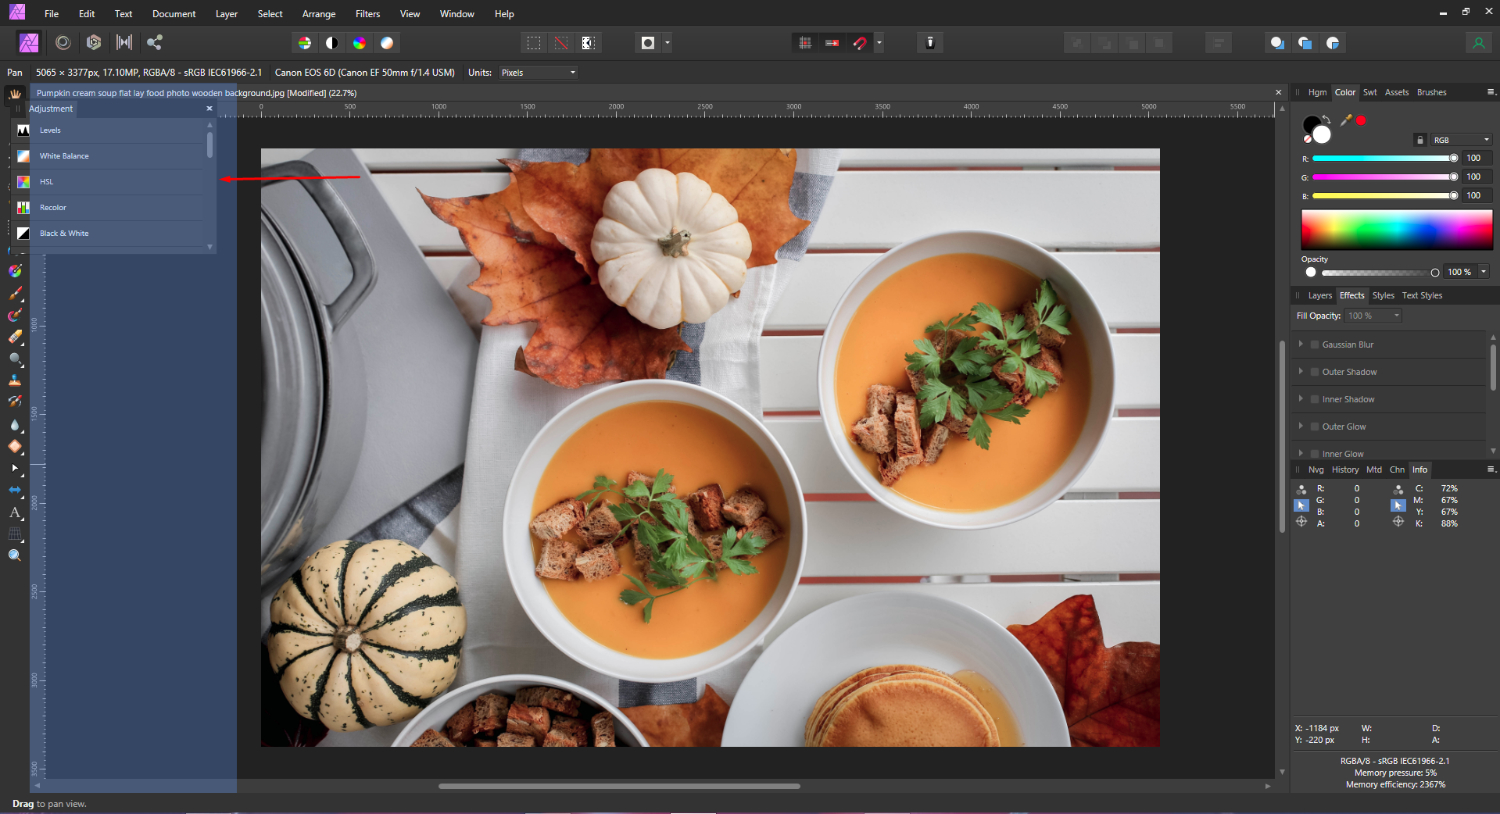Image resolution: width=1500 pixels, height=814 pixels.
Task: Open the Opacity 100 % dropdown arrow
Action: click(1484, 272)
